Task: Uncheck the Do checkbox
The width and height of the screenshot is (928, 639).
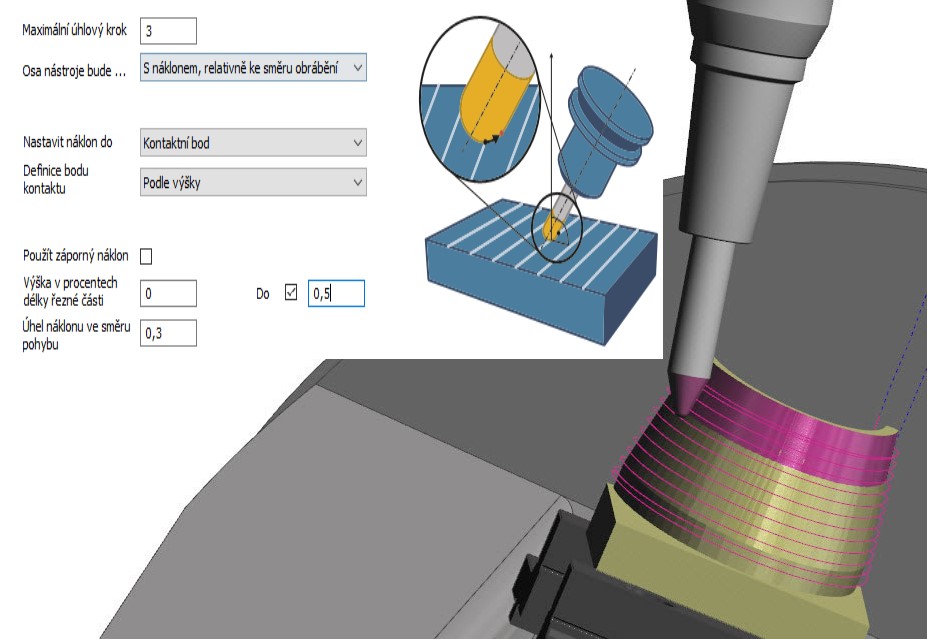Action: [x=291, y=293]
